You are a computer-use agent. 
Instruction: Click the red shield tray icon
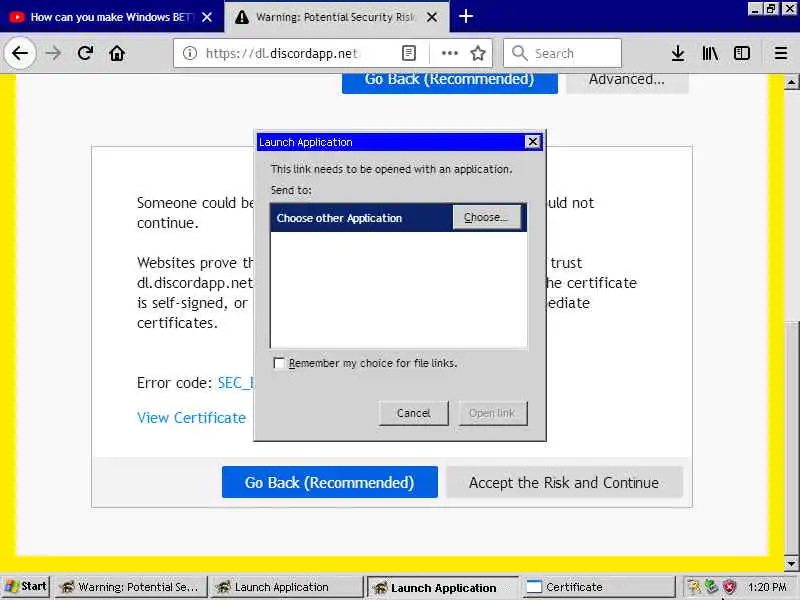click(730, 587)
